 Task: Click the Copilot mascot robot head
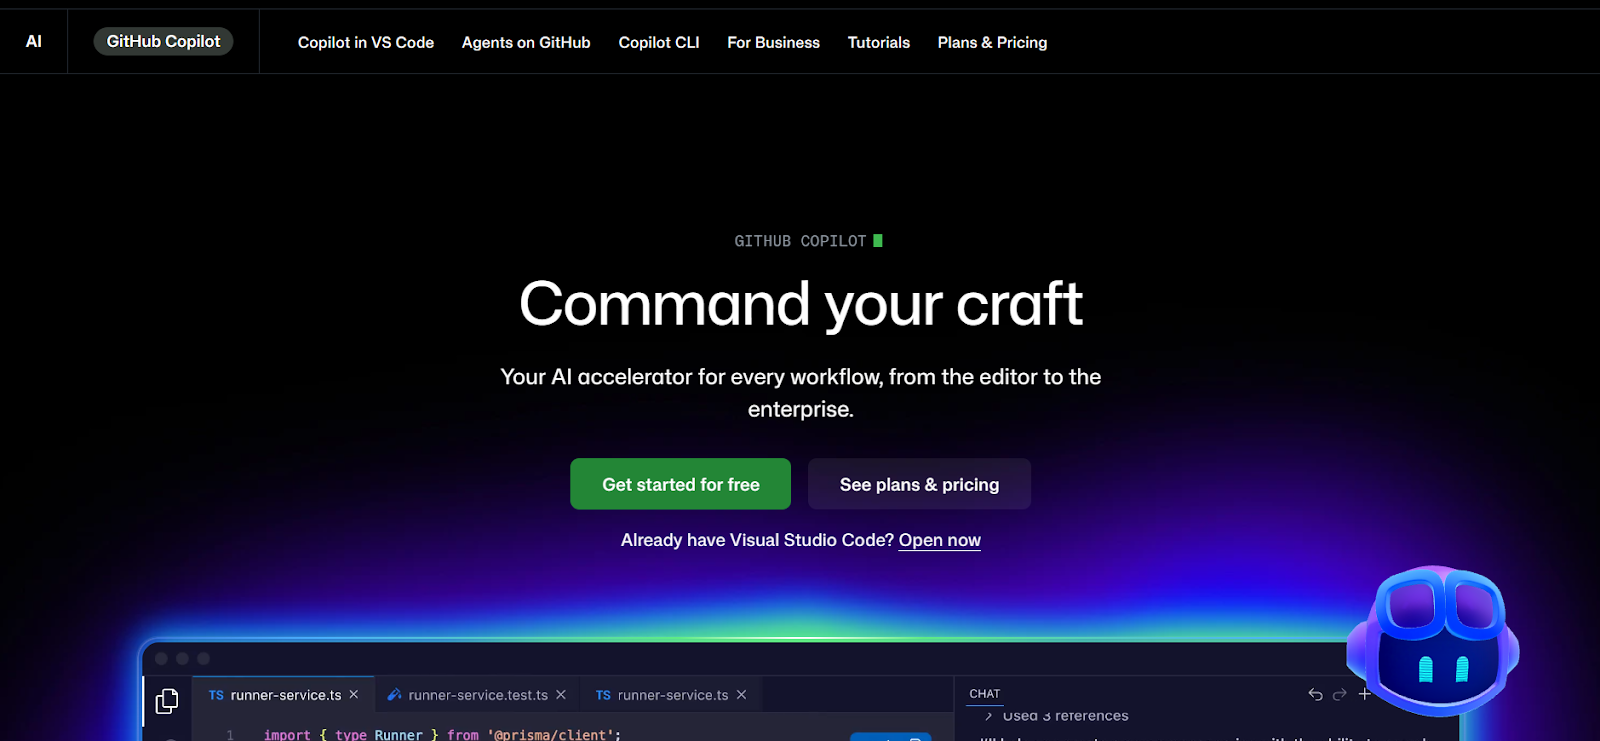pyautogui.click(x=1434, y=640)
